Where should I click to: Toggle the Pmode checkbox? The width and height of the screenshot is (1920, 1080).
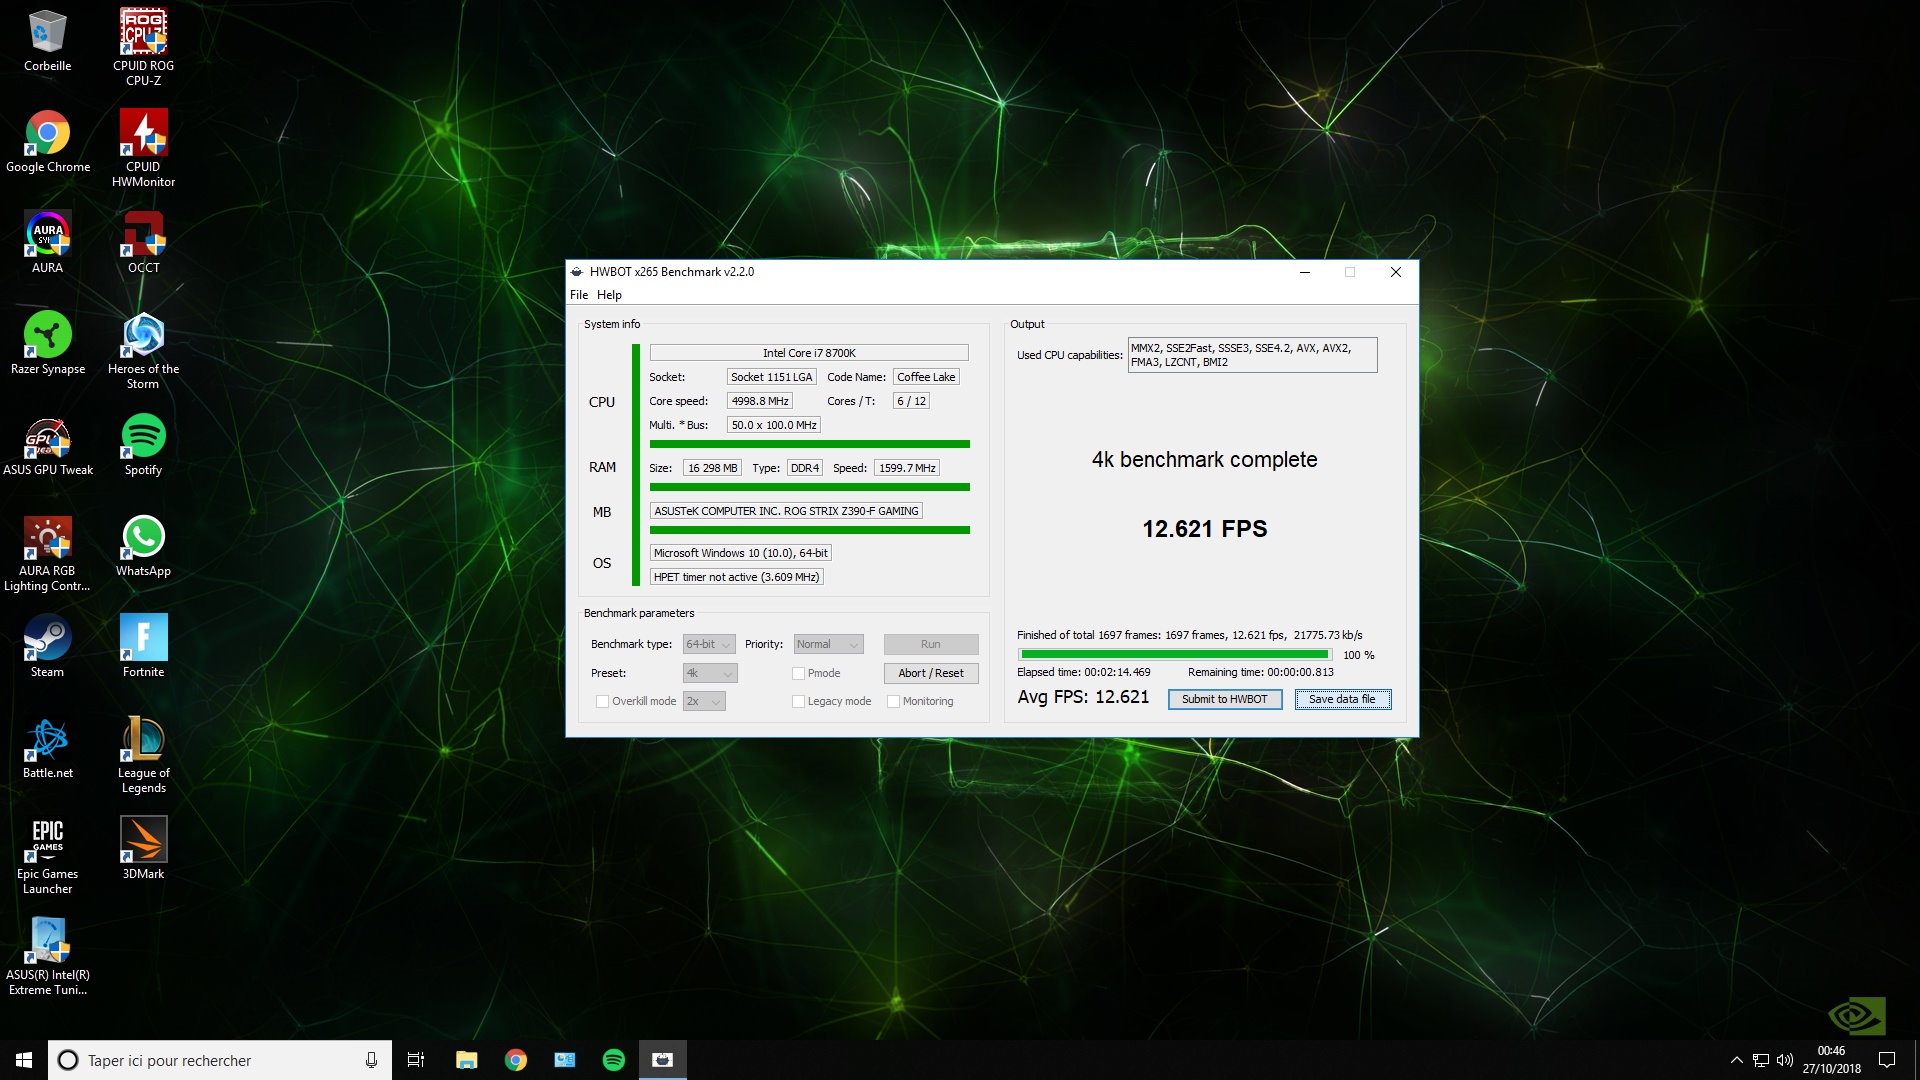tap(798, 673)
